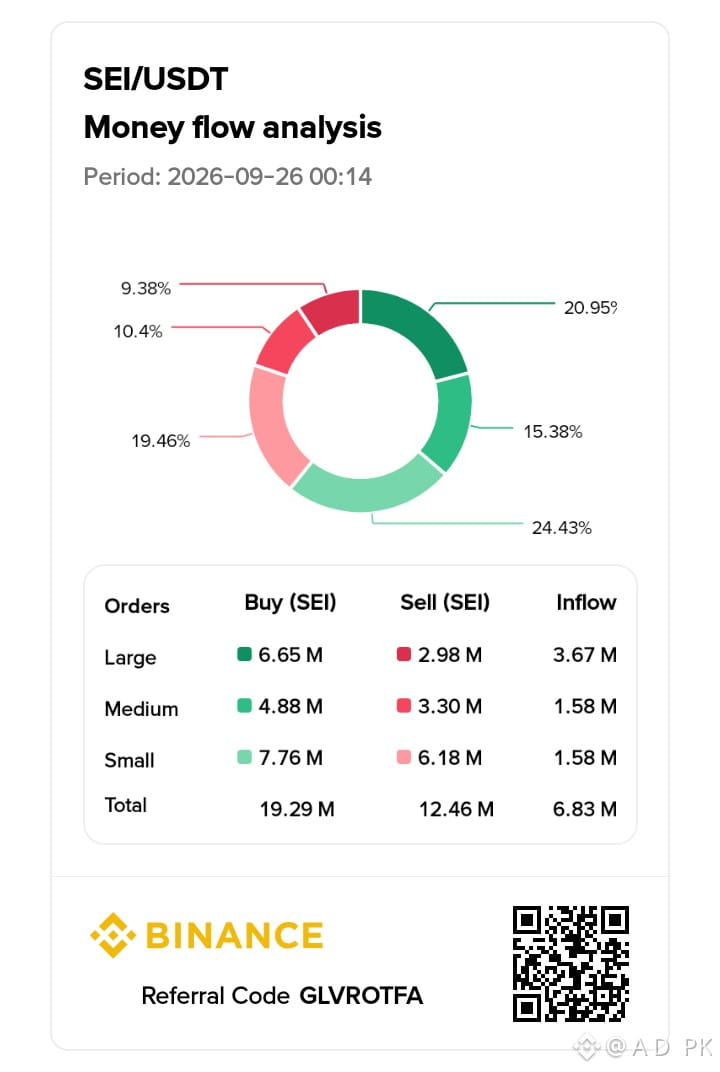Click the Small sell pink swatch
The height and width of the screenshot is (1072, 720).
pyautogui.click(x=404, y=758)
